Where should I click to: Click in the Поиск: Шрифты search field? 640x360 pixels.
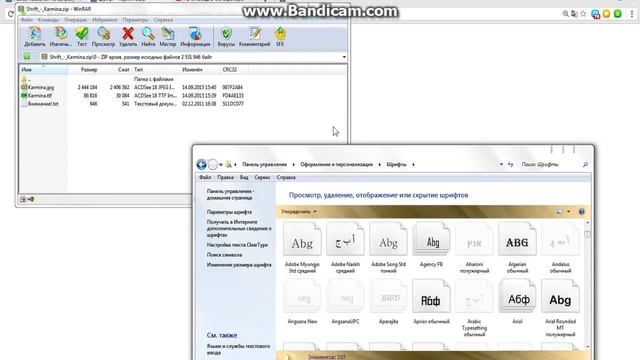click(550, 164)
